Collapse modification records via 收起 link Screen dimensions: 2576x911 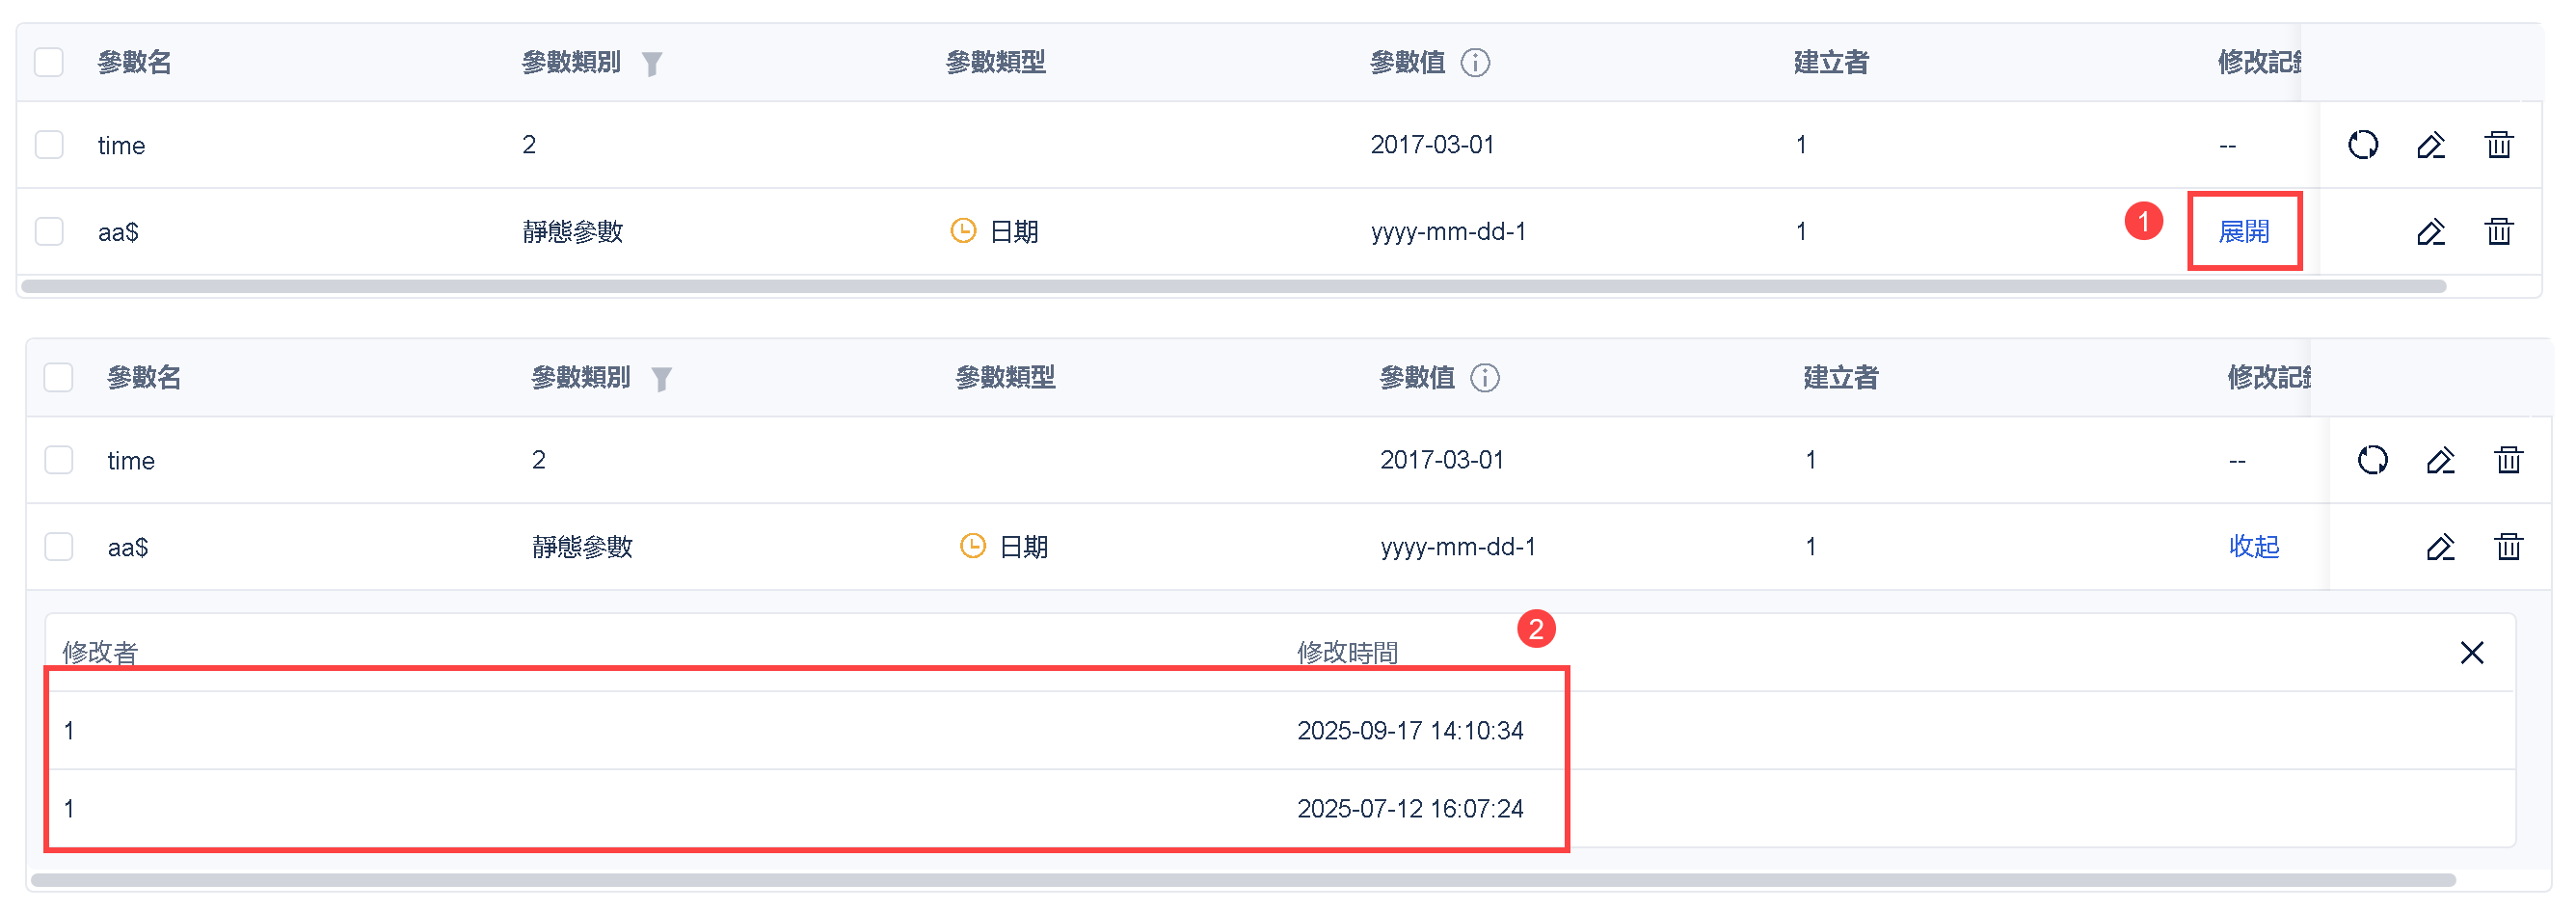point(2254,547)
